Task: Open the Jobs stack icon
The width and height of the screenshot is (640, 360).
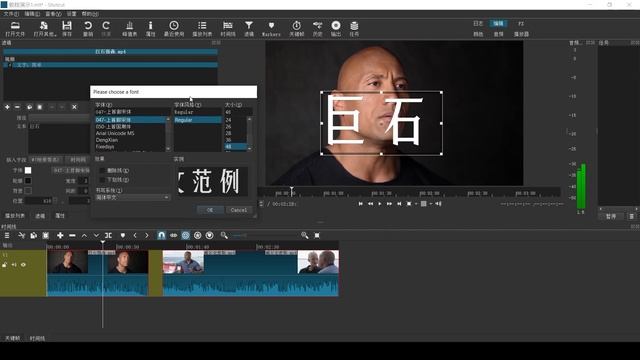Action: (x=354, y=29)
